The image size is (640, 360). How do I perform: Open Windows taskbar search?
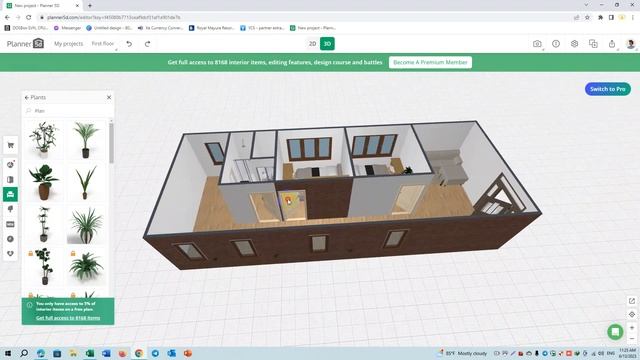(24, 353)
